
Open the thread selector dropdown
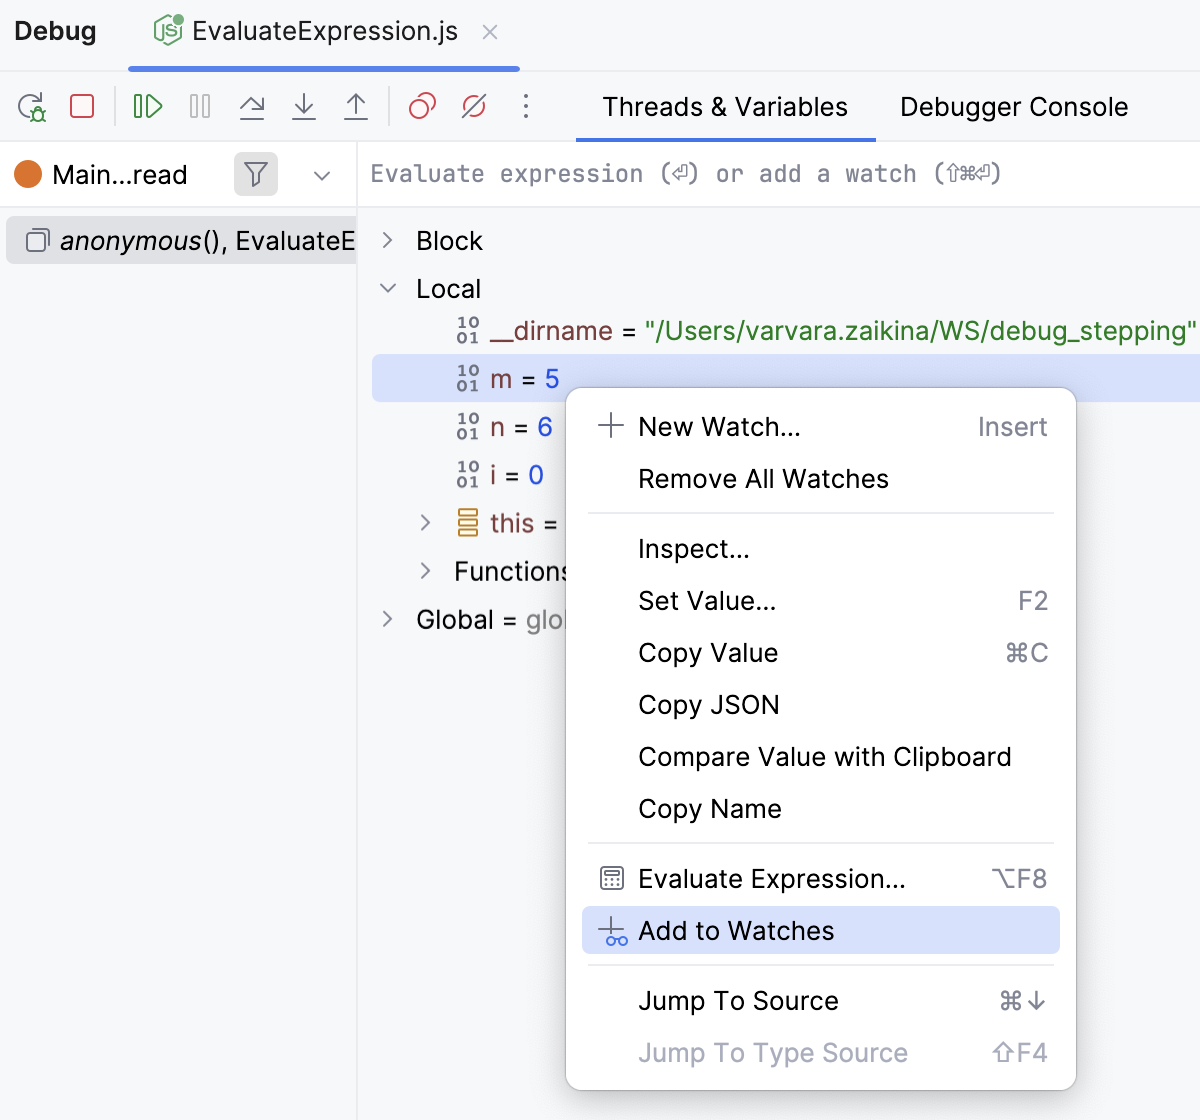click(x=321, y=175)
